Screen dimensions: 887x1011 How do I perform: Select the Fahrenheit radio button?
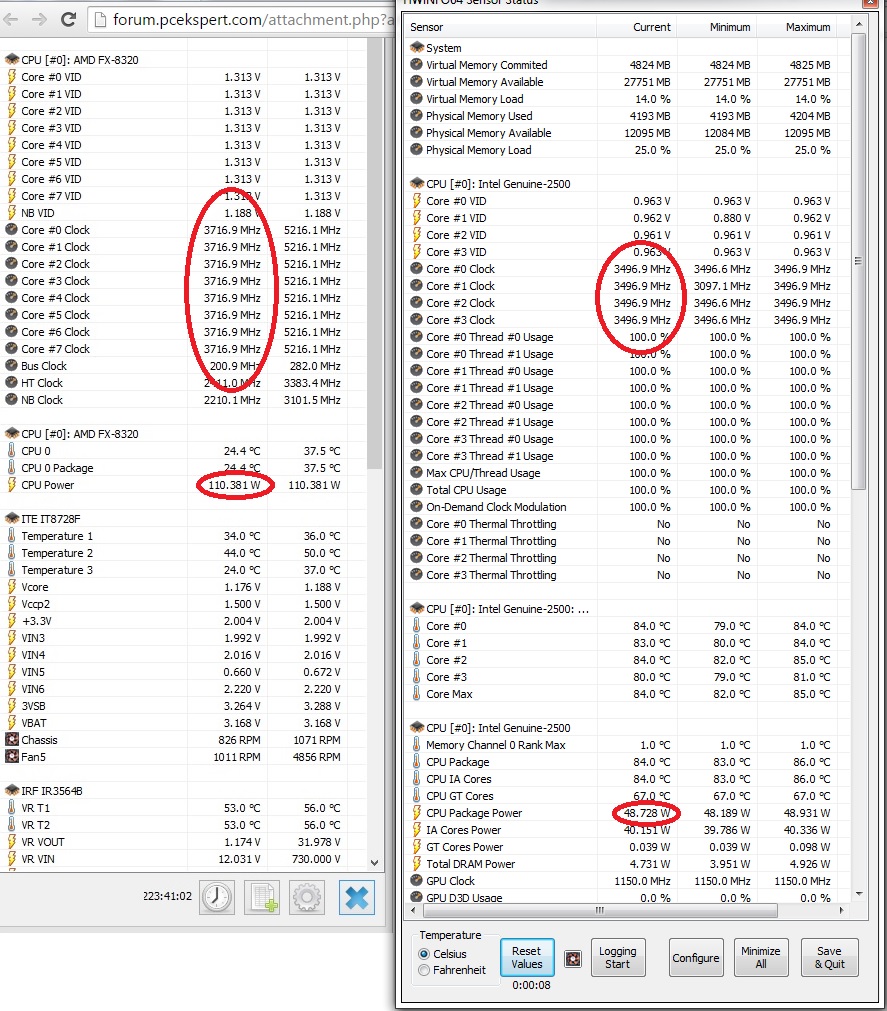tap(424, 970)
